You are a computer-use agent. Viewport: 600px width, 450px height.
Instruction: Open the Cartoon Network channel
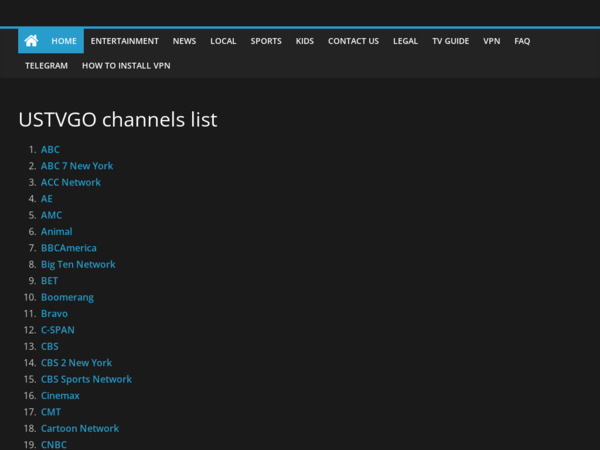[80, 429]
